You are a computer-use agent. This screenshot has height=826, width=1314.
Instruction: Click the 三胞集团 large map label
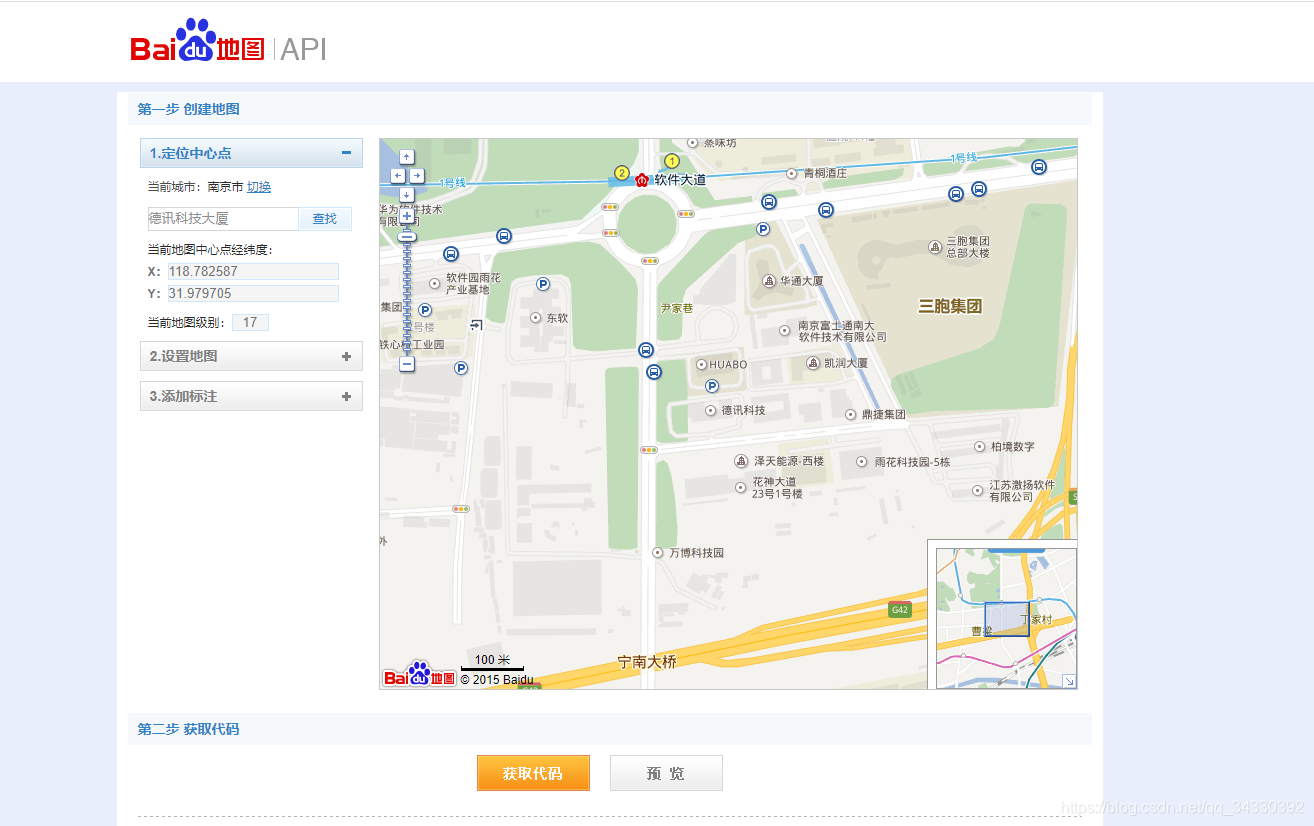click(x=950, y=306)
